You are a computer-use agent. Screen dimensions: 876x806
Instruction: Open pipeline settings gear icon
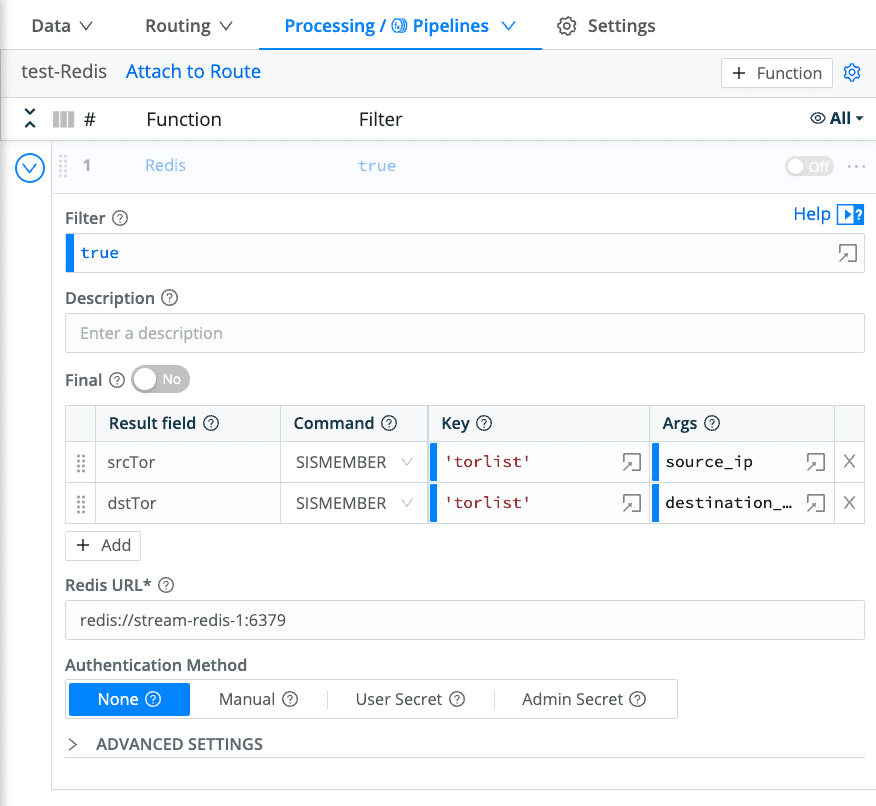(852, 73)
